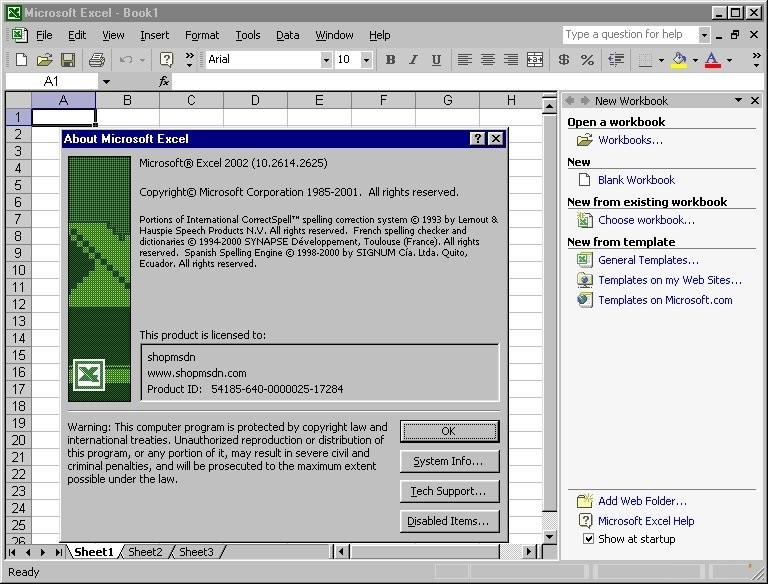Click the Choose workbook link

646,220
